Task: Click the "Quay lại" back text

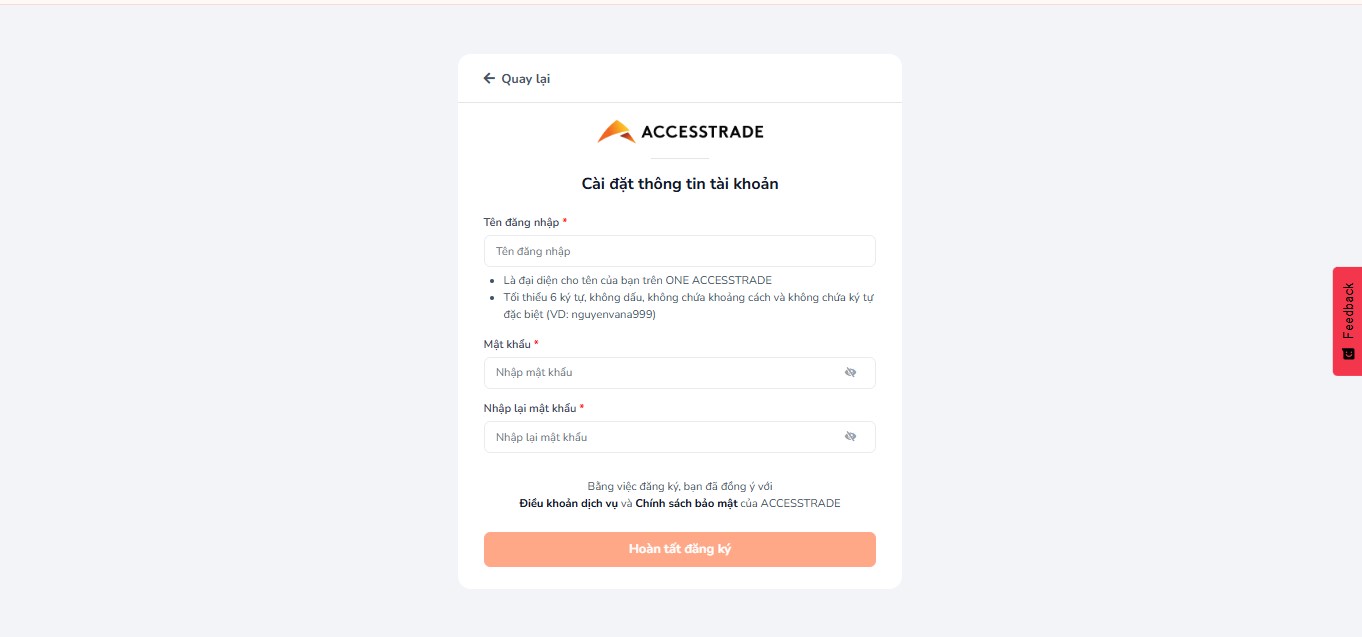Action: [525, 79]
